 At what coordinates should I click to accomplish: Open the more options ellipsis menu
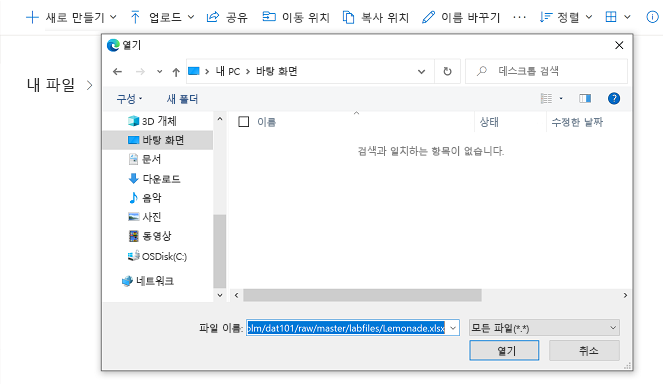tap(519, 17)
